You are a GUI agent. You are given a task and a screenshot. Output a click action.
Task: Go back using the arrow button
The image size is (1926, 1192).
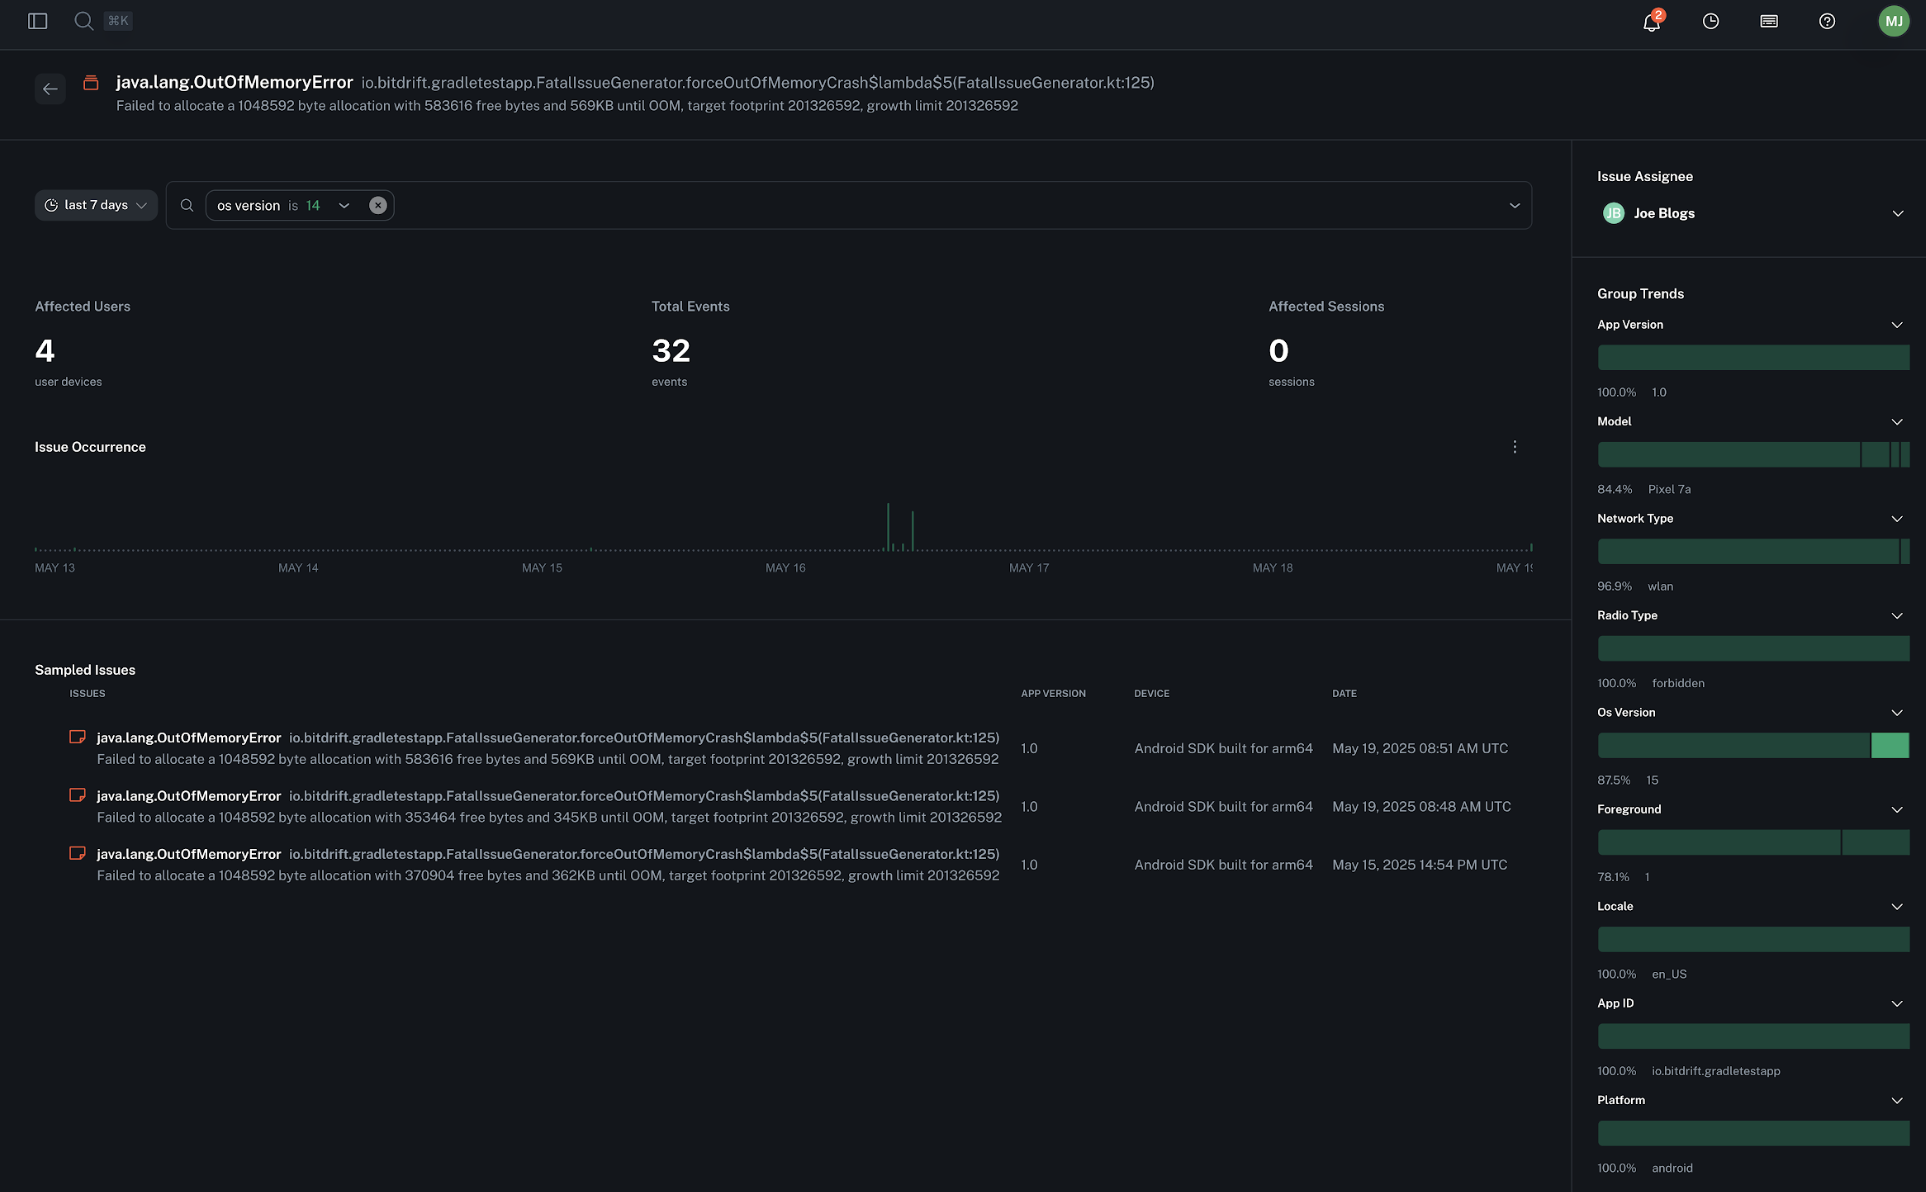[50, 89]
